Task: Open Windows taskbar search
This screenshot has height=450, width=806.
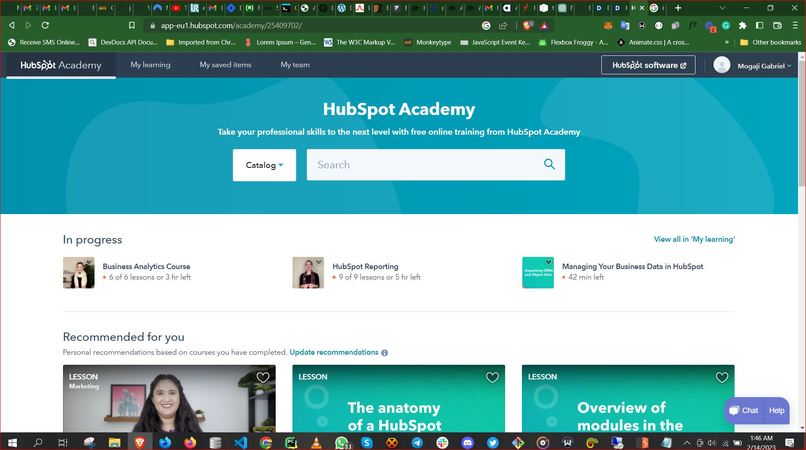Action: (38, 442)
